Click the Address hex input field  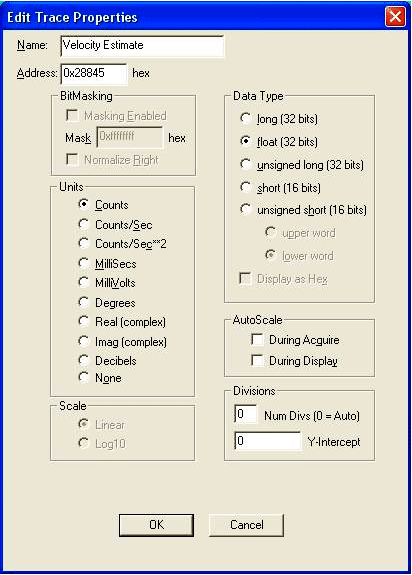click(94, 74)
